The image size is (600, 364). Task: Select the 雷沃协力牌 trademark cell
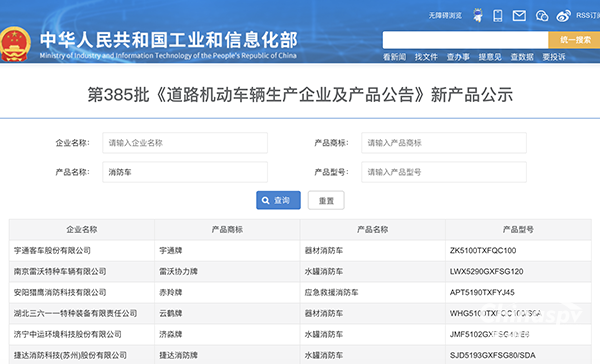coord(227,272)
